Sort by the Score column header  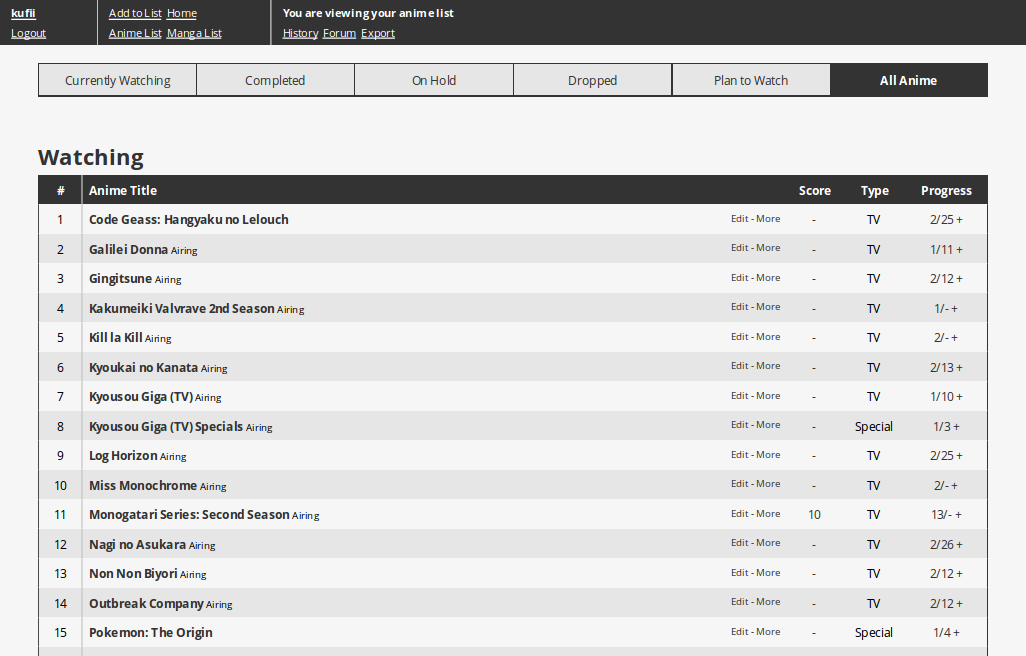[815, 190]
